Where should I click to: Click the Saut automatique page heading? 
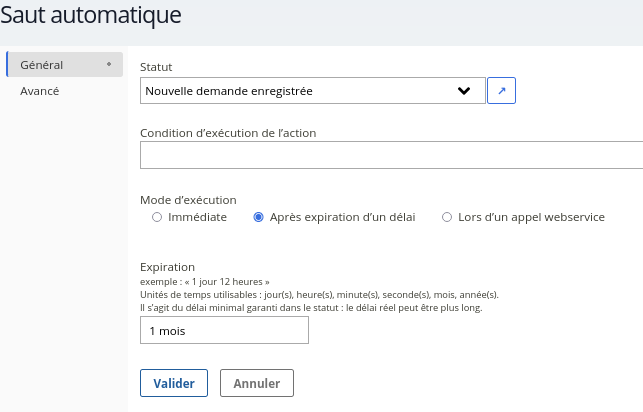pyautogui.click(x=91, y=15)
